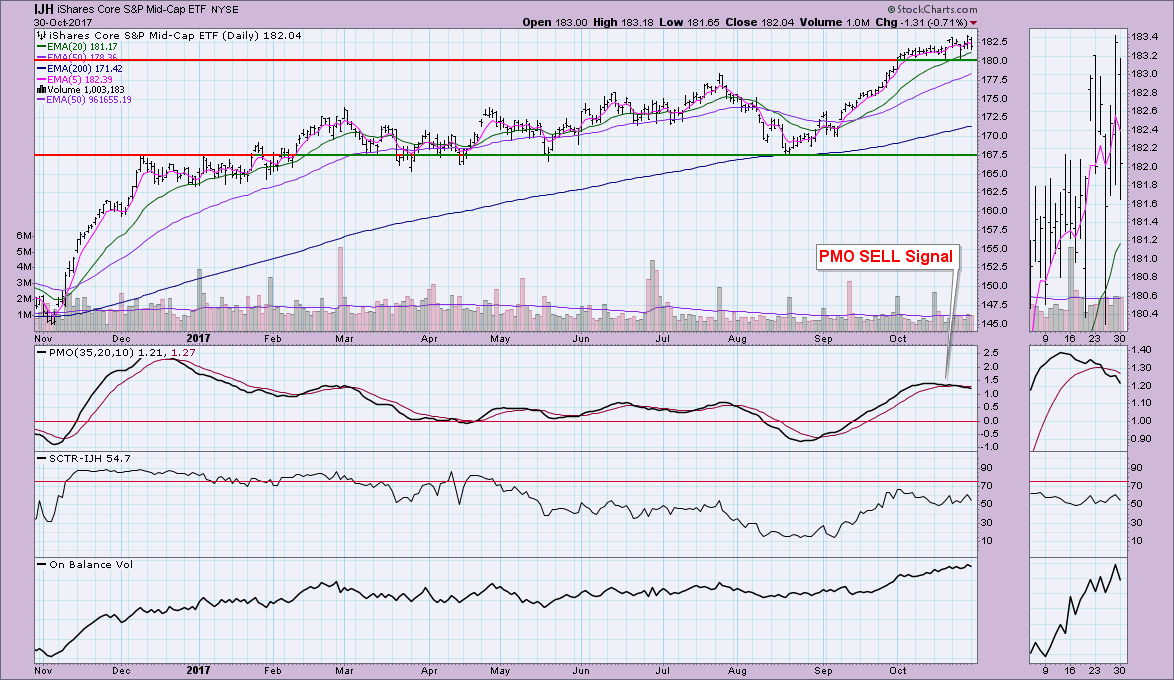The width and height of the screenshot is (1174, 680).
Task: Click the green EMA(20) line swatch
Action: pos(41,47)
